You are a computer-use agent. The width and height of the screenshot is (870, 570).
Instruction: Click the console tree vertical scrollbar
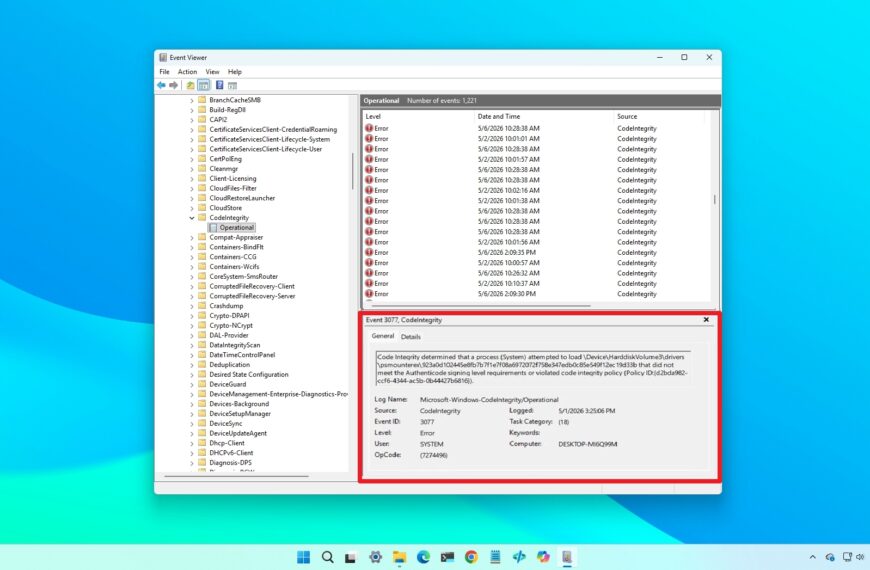click(x=352, y=172)
